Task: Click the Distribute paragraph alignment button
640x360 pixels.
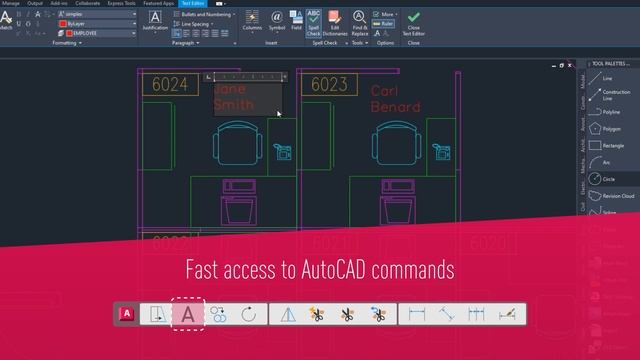Action: point(224,33)
